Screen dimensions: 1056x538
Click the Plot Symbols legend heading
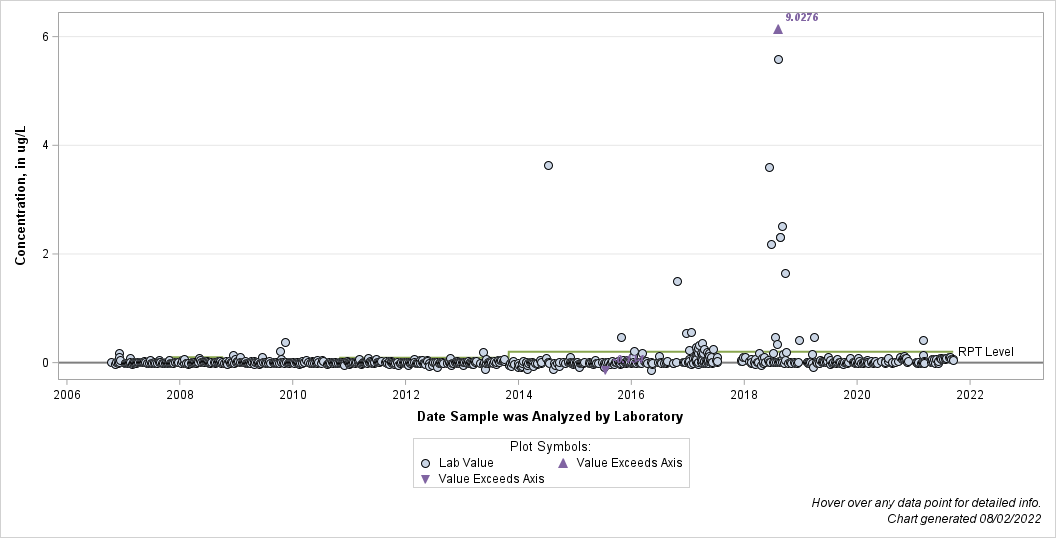coord(550,446)
